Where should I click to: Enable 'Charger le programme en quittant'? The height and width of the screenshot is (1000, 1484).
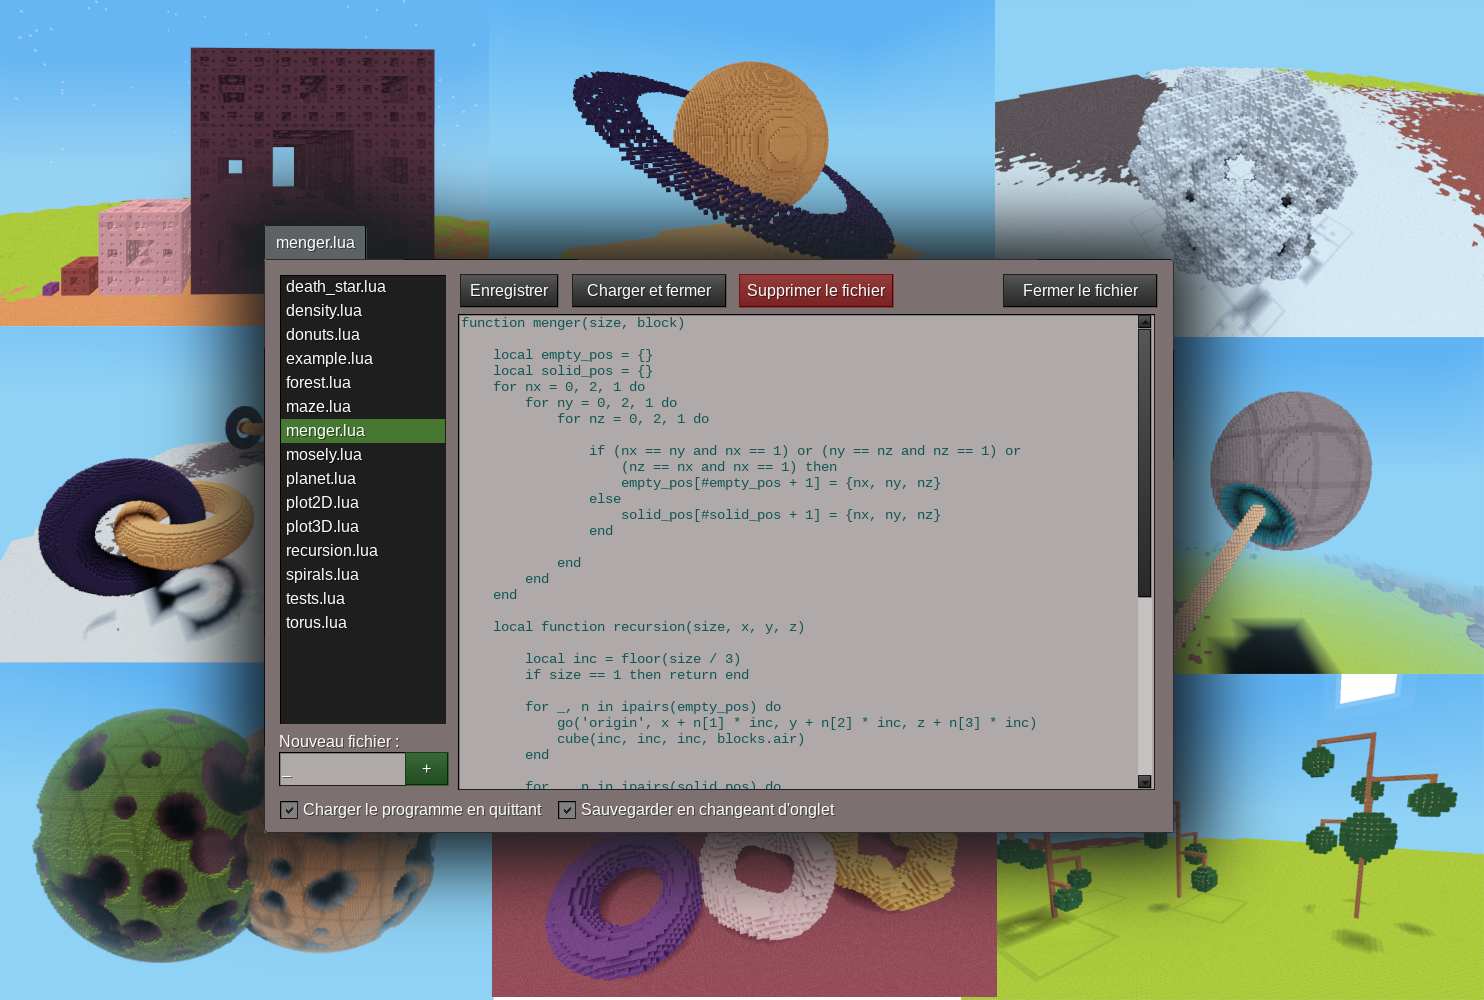pyautogui.click(x=289, y=810)
